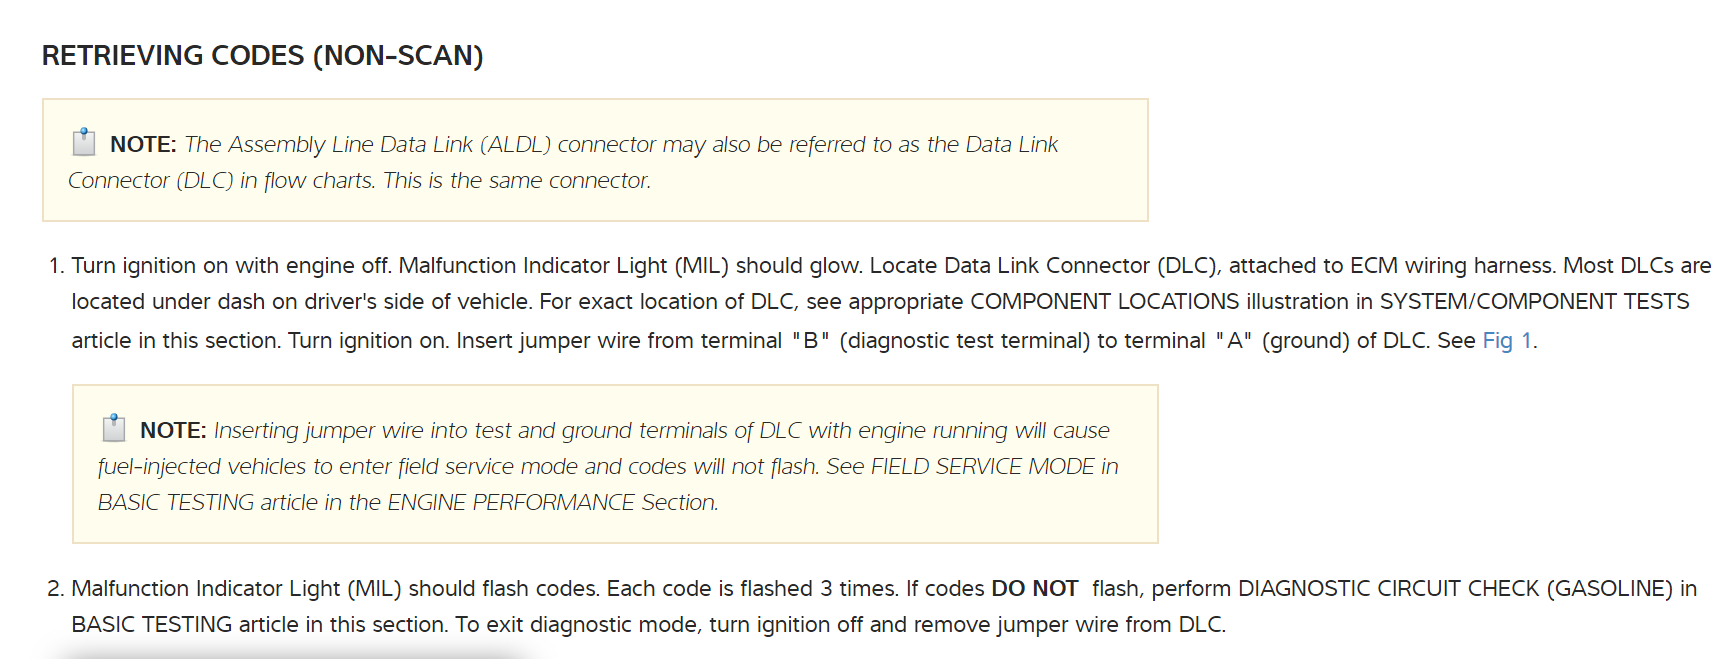Click the list number 1 marker
This screenshot has width=1726, height=659.
tap(56, 266)
